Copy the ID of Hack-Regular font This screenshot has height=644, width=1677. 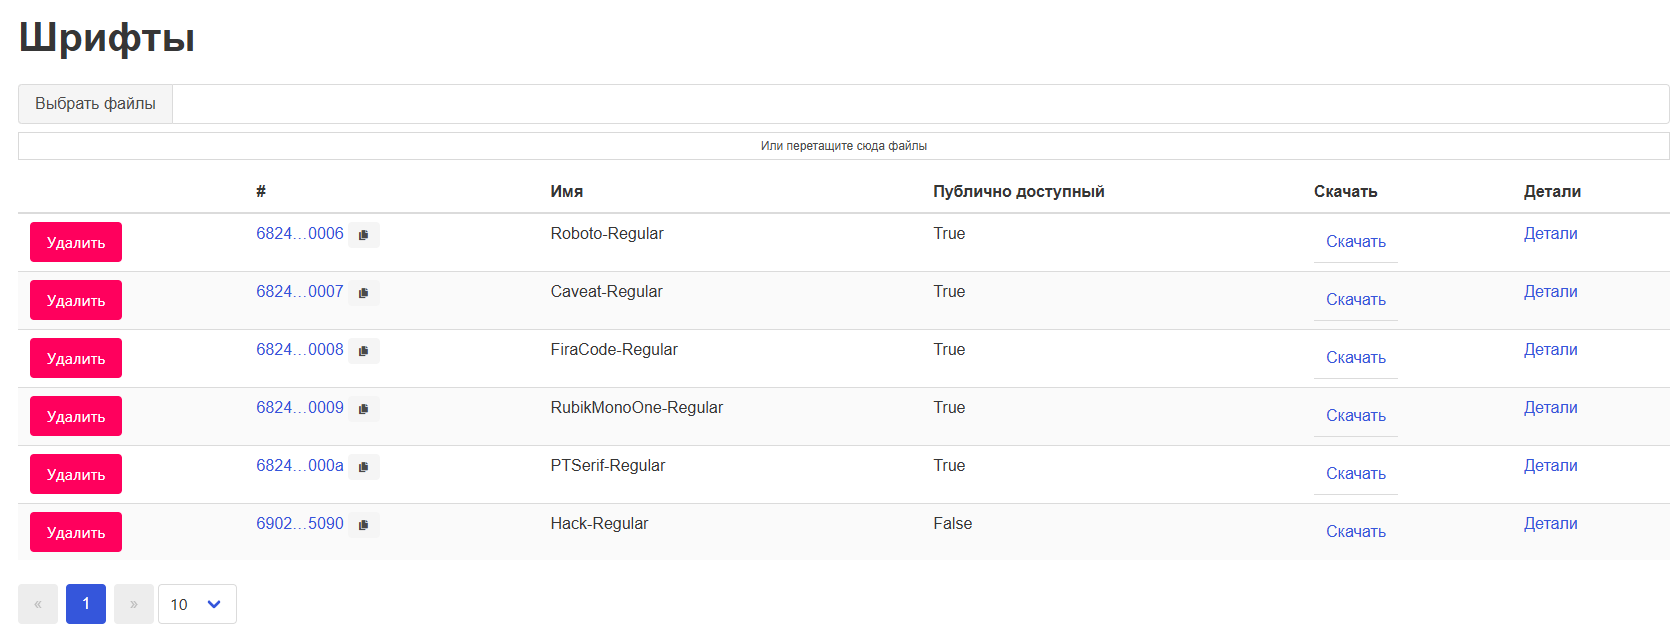tap(364, 525)
